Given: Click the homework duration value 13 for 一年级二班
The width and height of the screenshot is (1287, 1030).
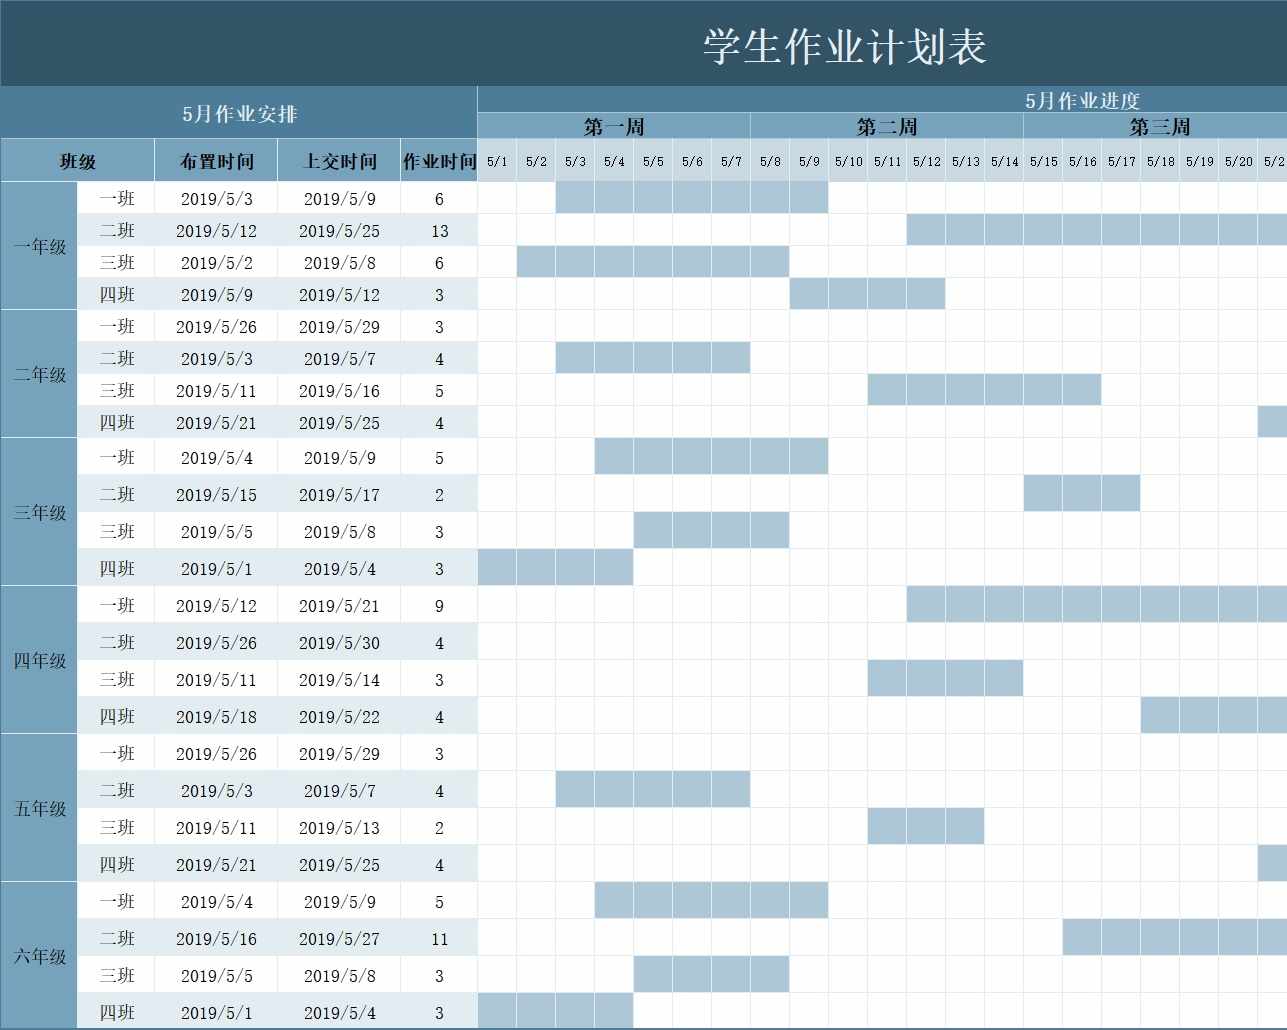Looking at the screenshot, I should [438, 230].
